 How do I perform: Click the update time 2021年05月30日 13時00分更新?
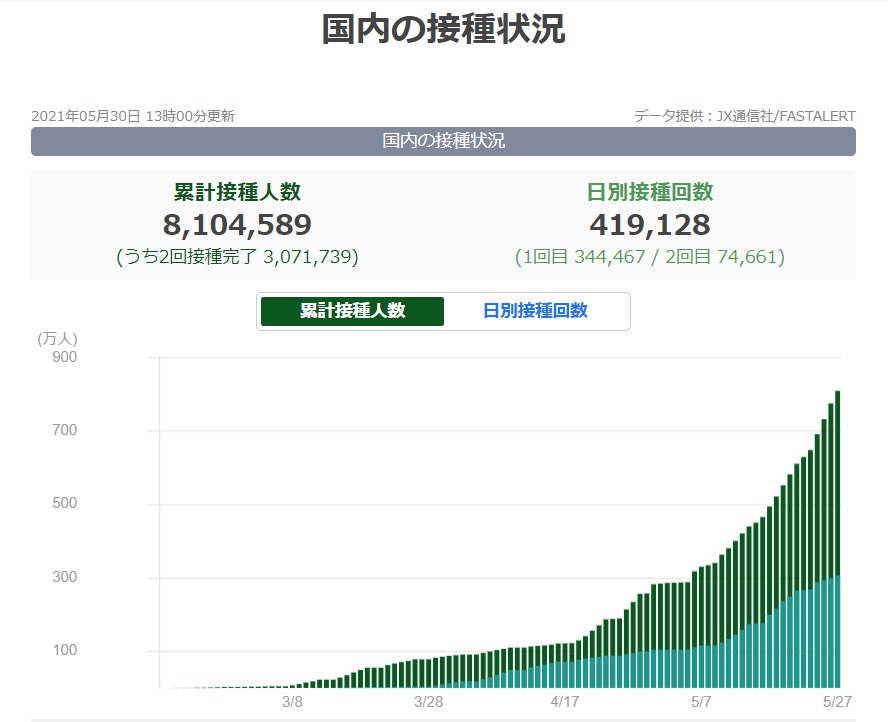[x=133, y=116]
